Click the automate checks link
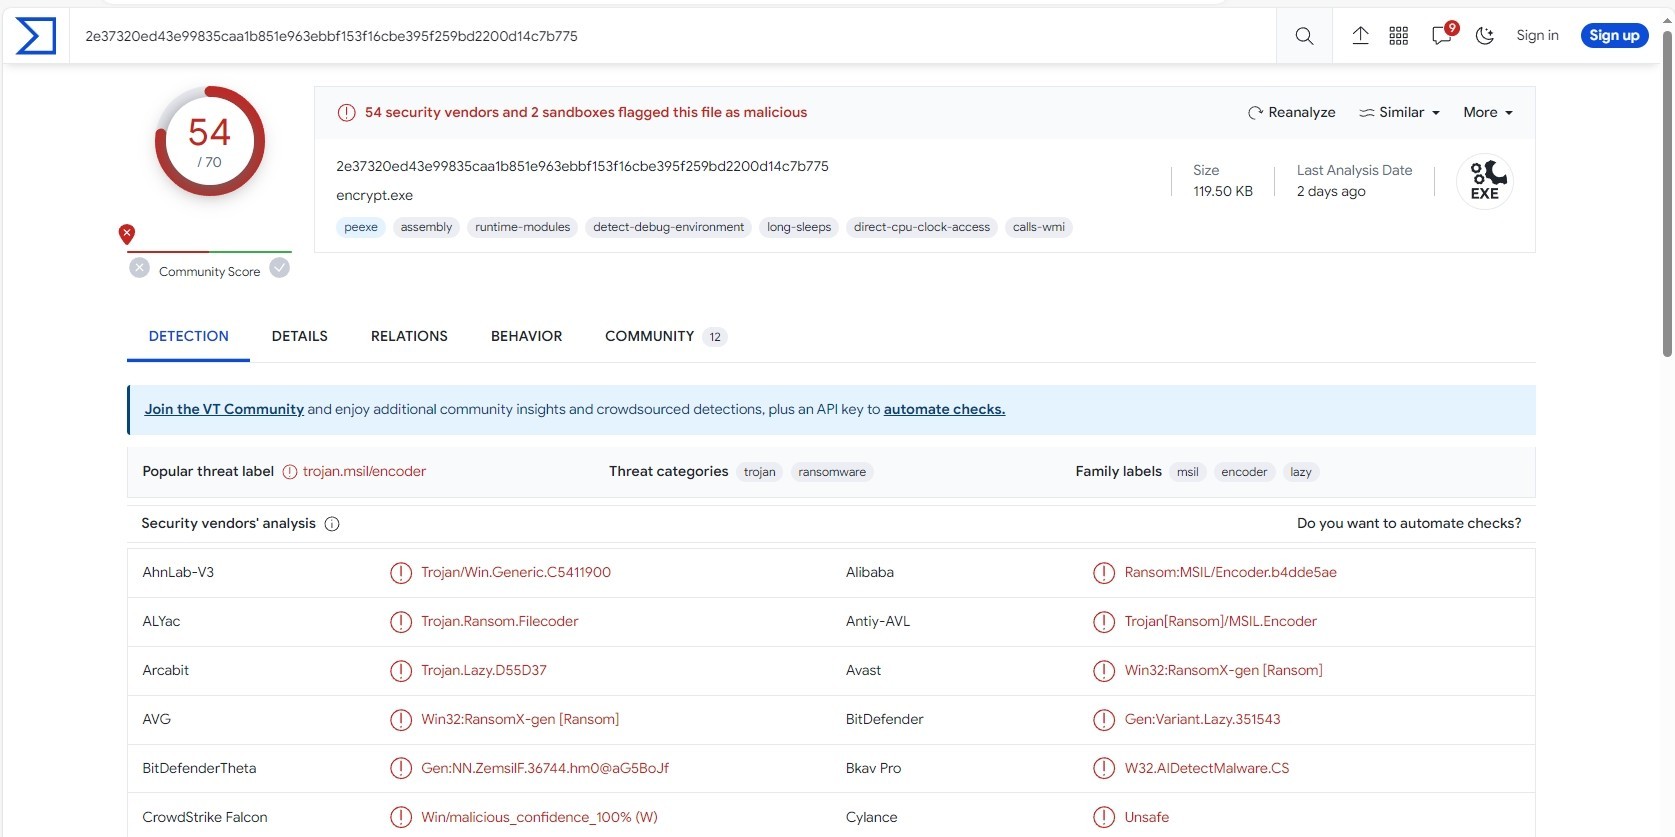This screenshot has width=1675, height=837. click(944, 409)
